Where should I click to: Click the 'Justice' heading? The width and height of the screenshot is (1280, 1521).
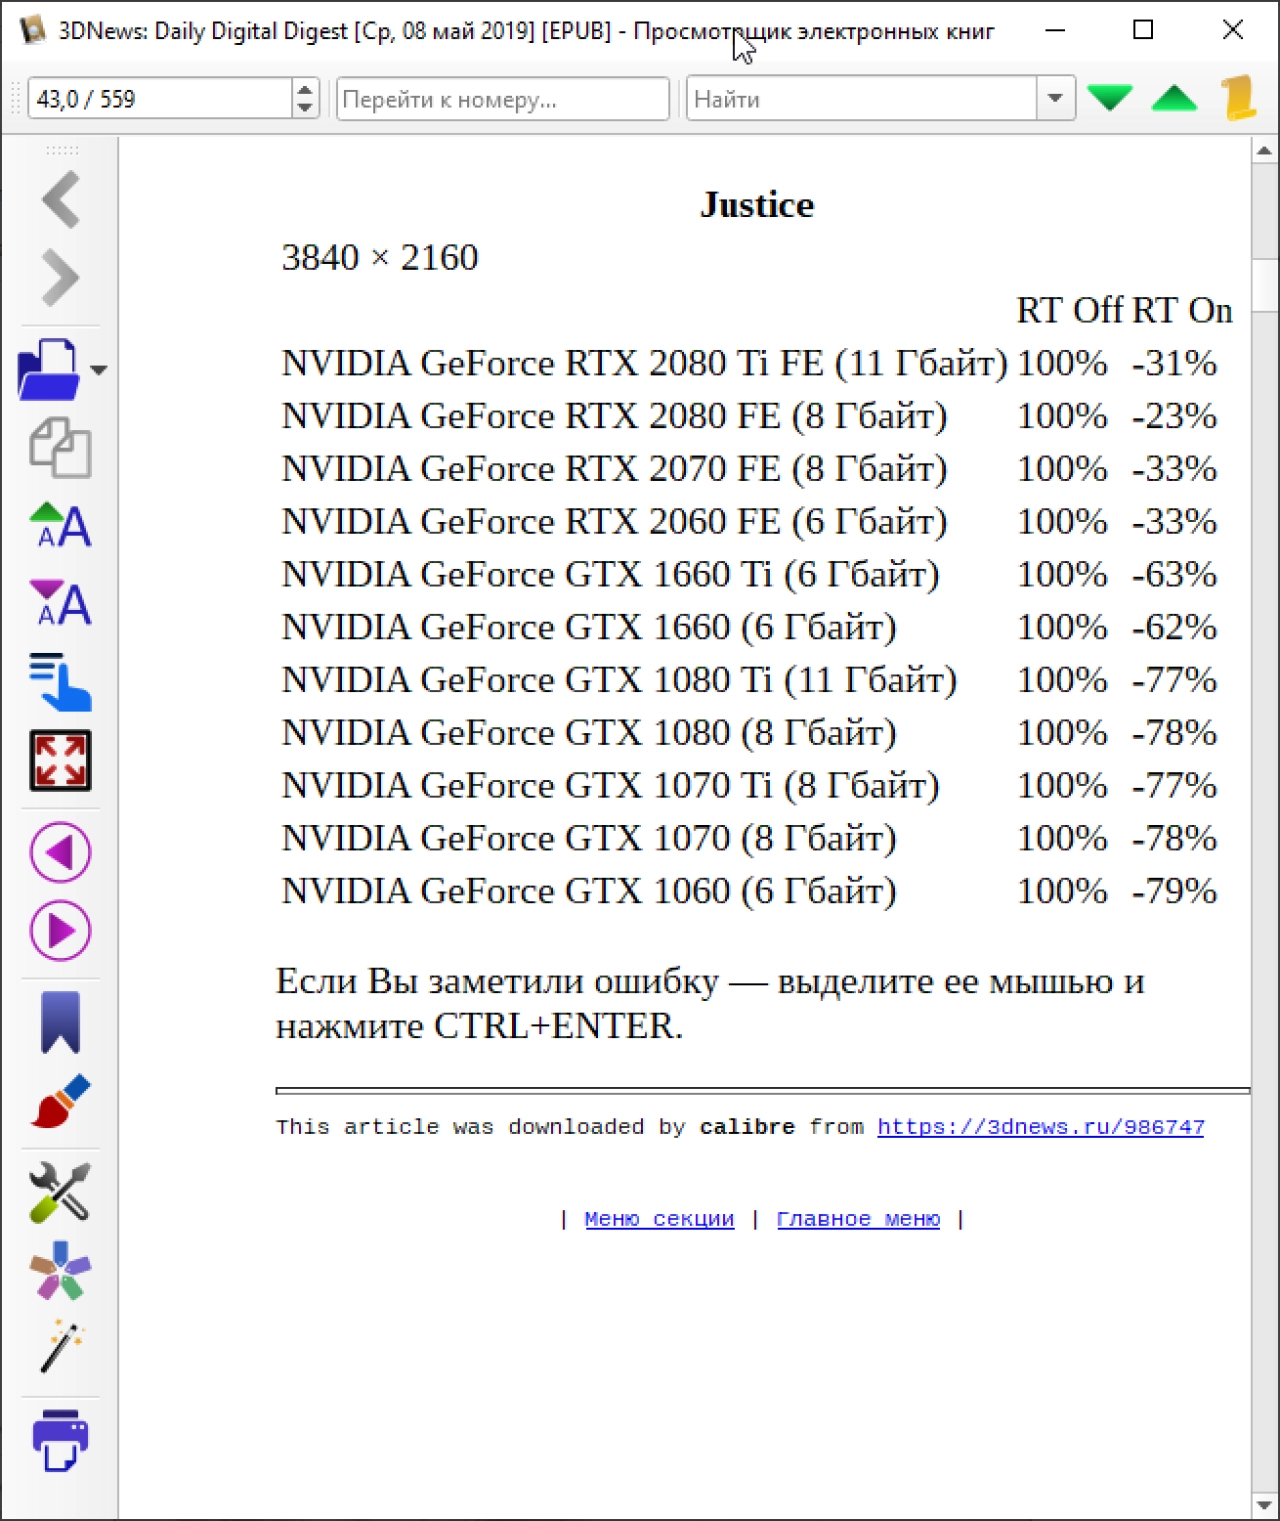[x=757, y=205]
